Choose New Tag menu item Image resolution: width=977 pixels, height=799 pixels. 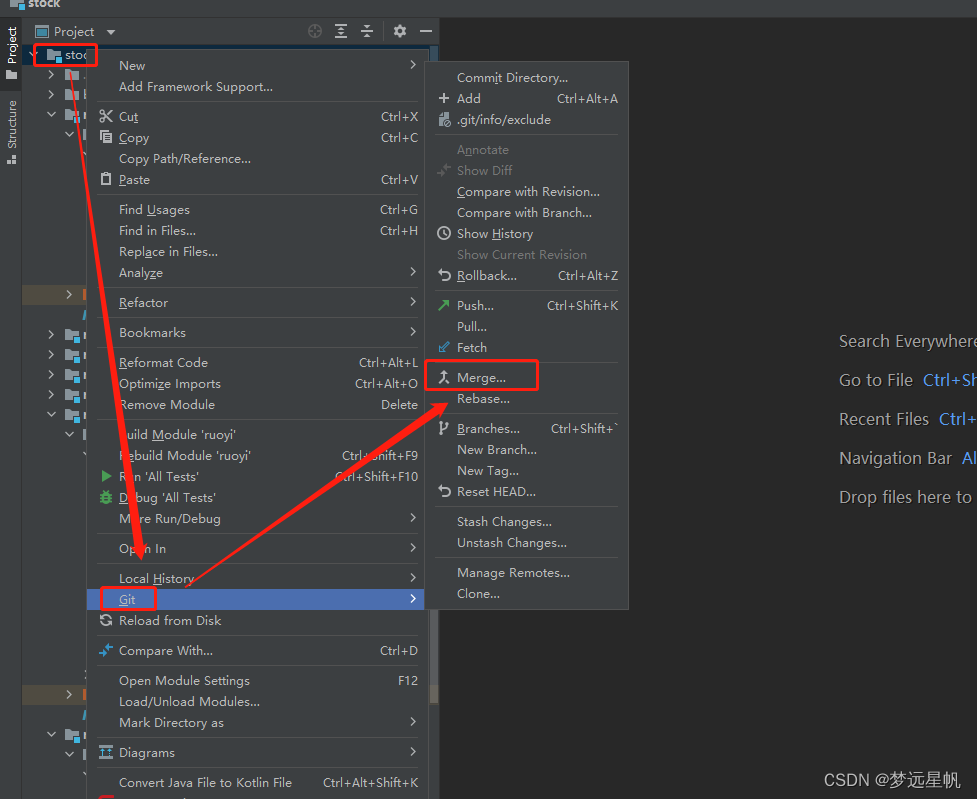pos(527,471)
